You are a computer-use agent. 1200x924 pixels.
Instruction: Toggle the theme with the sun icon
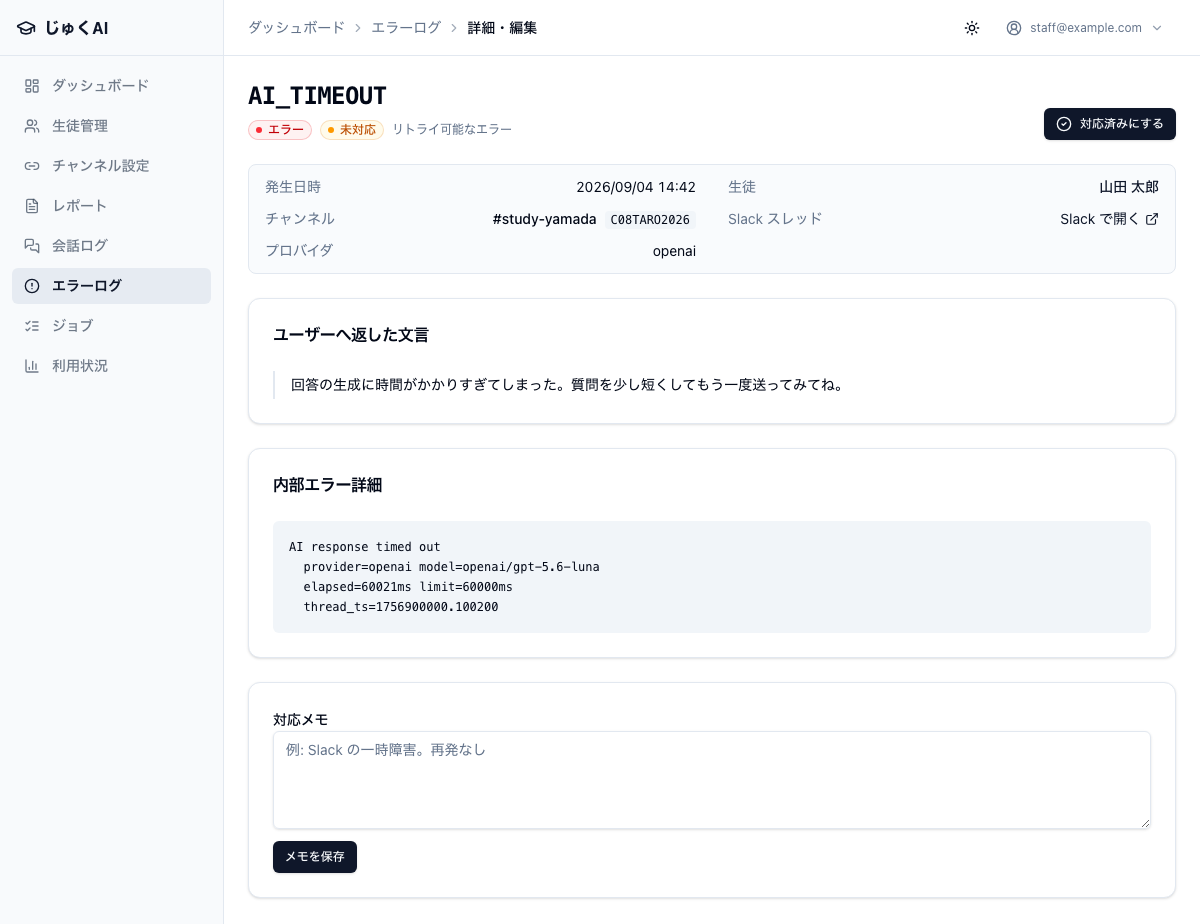click(972, 28)
